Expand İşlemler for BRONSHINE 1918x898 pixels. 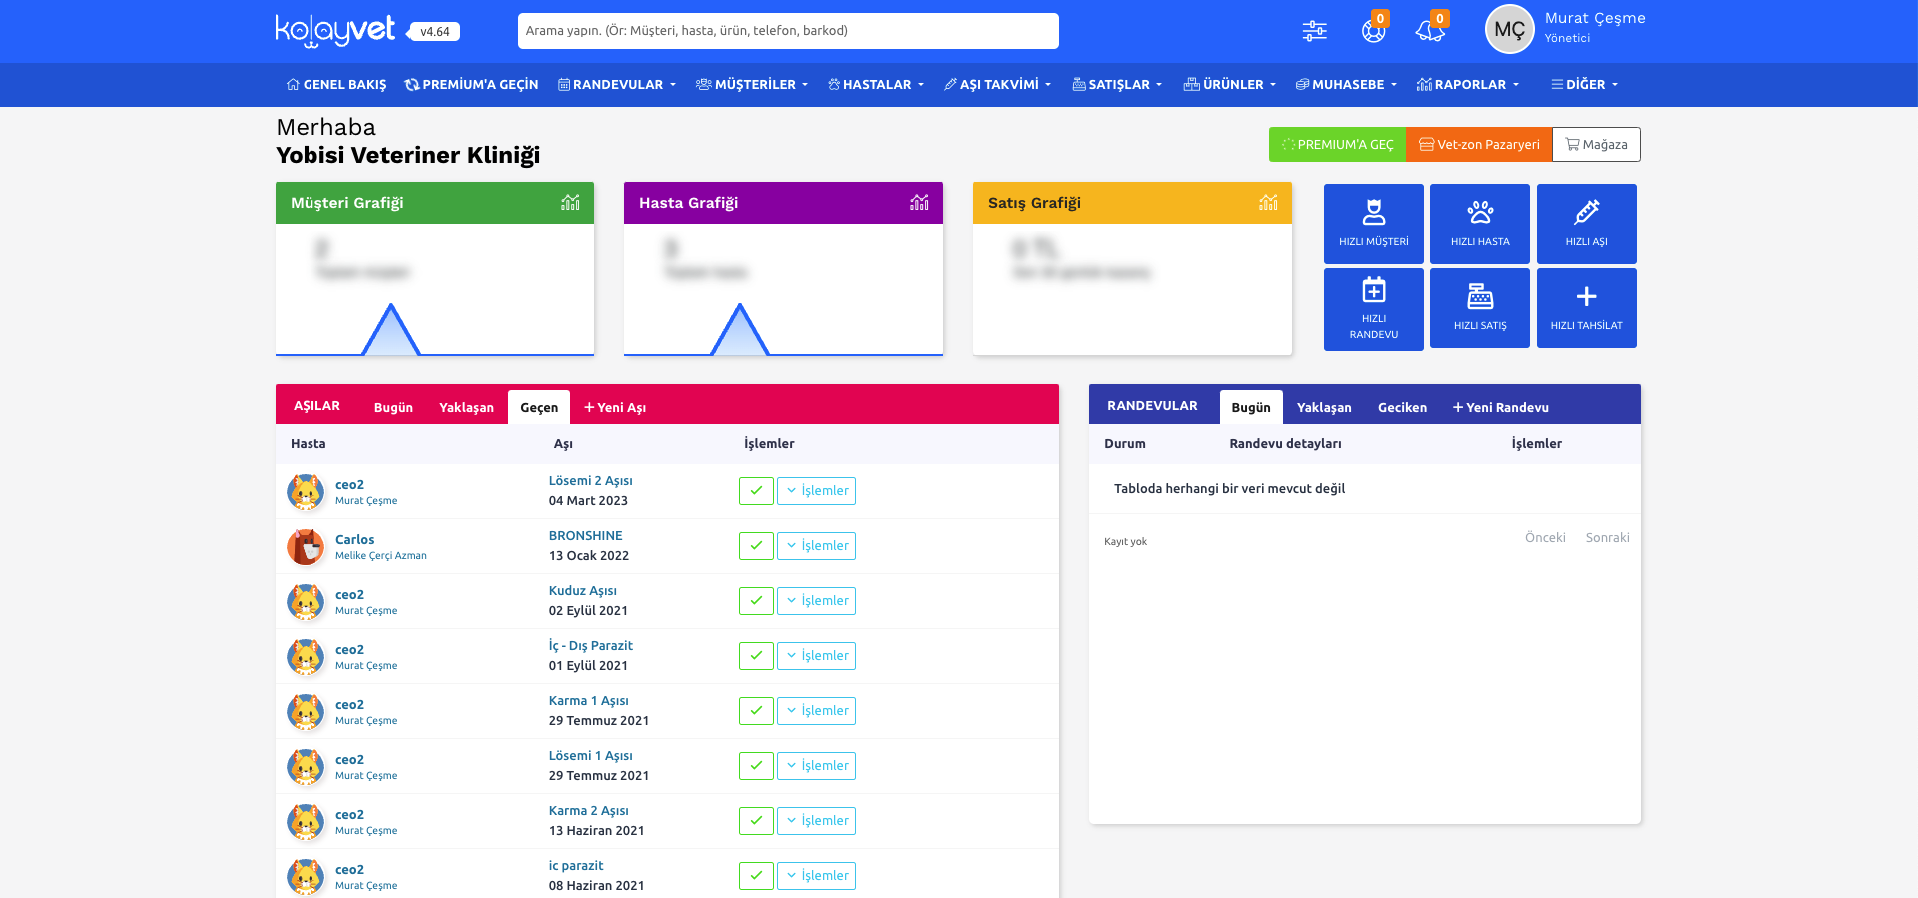click(x=816, y=546)
